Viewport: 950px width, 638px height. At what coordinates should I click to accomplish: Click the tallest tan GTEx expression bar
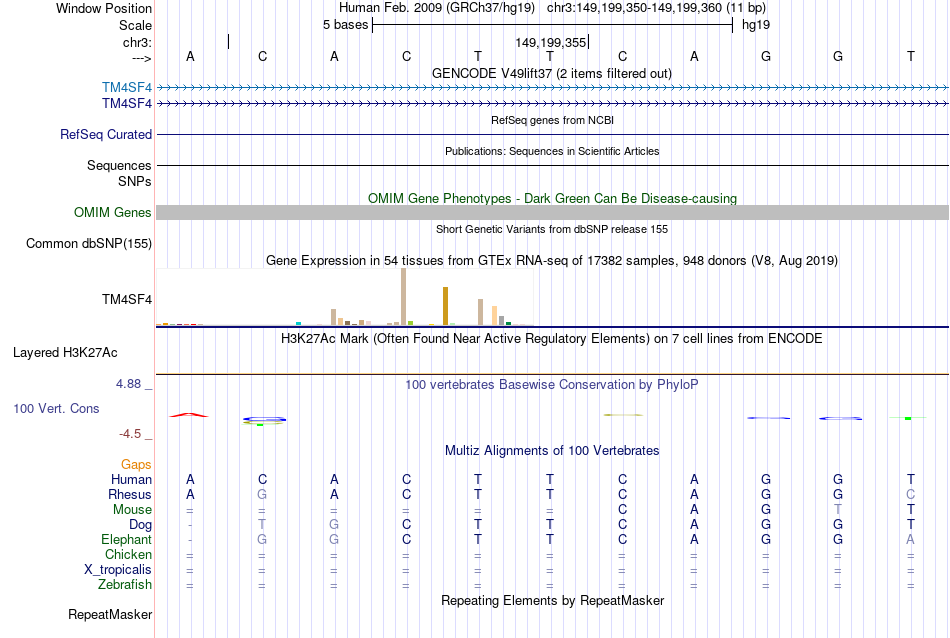404,297
